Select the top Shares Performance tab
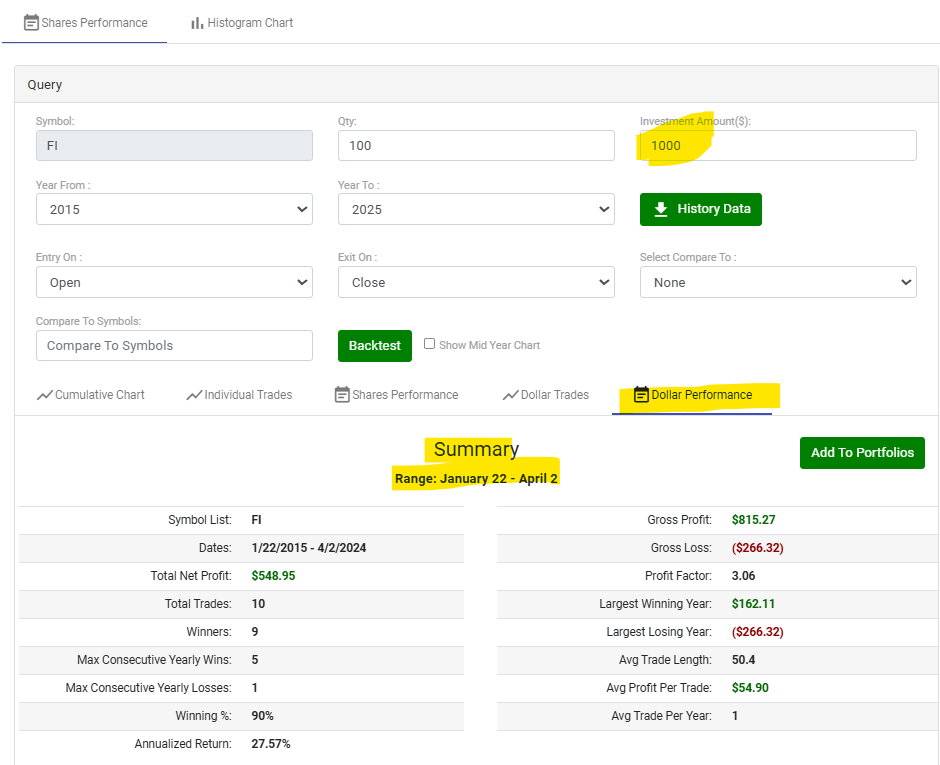 point(86,23)
